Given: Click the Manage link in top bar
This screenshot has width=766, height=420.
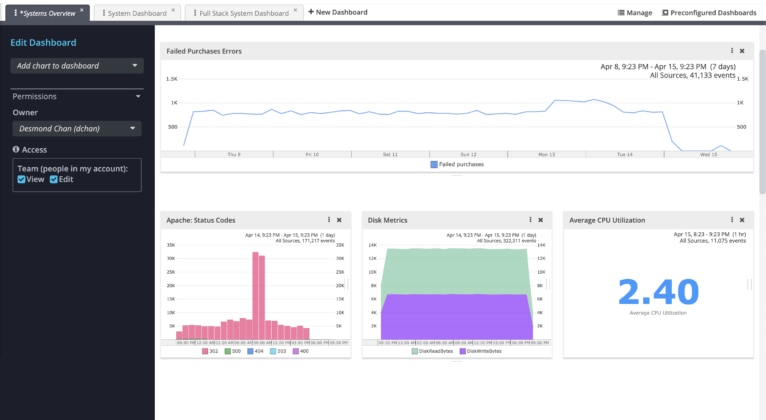Looking at the screenshot, I should click(634, 13).
